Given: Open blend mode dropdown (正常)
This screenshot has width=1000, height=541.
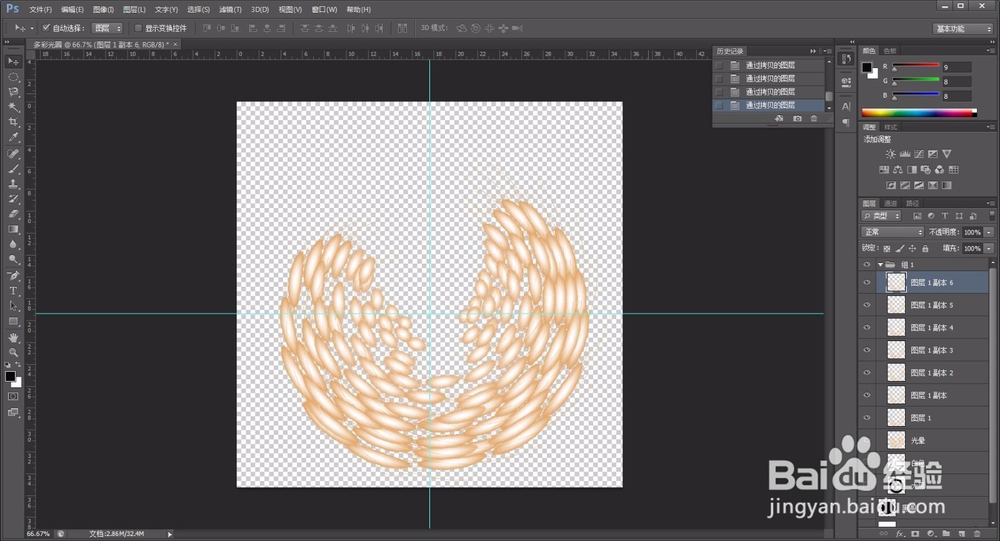Looking at the screenshot, I should [x=892, y=232].
